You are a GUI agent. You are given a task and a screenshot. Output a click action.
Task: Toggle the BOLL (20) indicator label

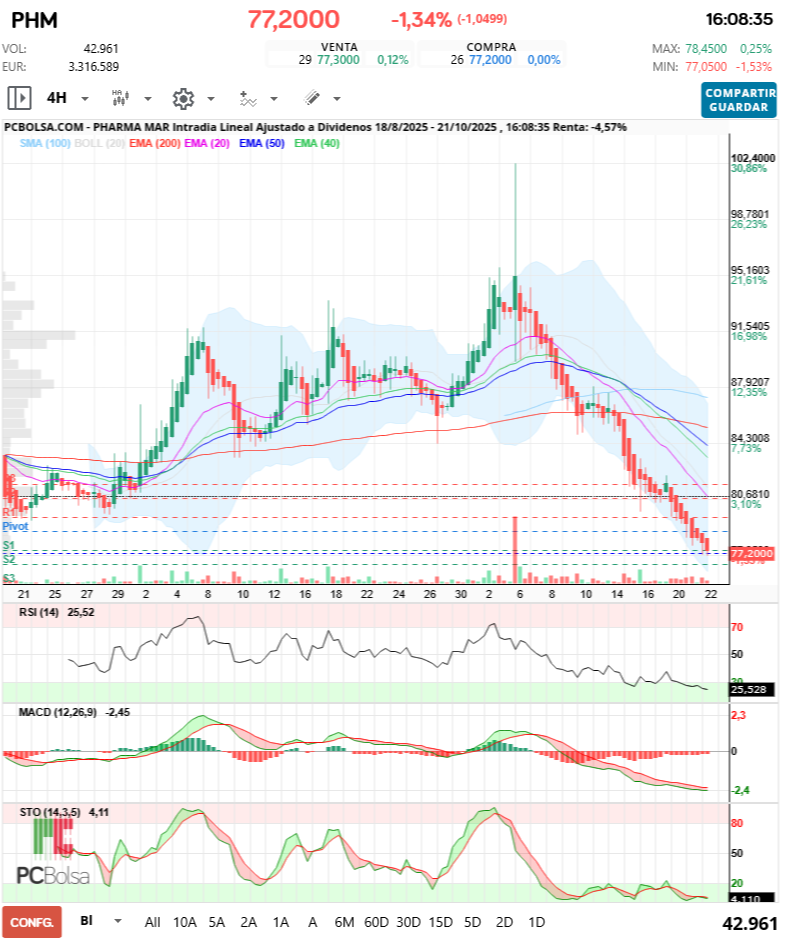point(100,144)
